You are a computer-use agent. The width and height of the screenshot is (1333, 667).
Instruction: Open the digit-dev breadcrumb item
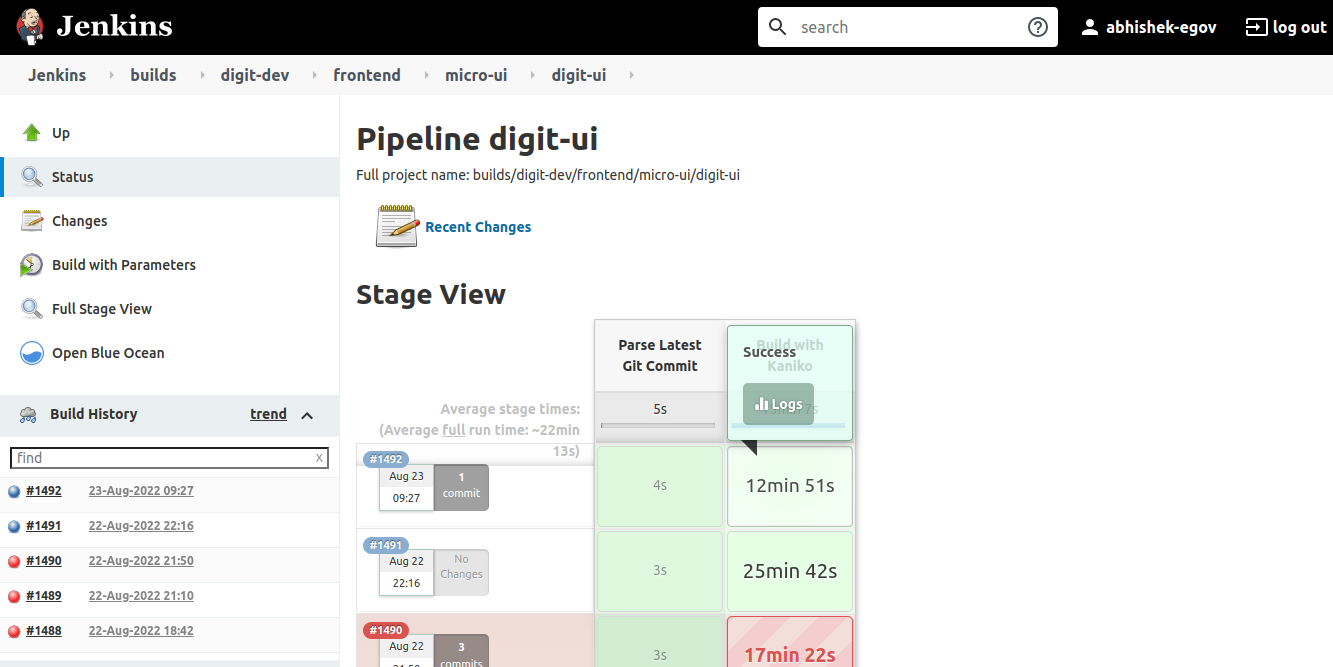pos(255,75)
